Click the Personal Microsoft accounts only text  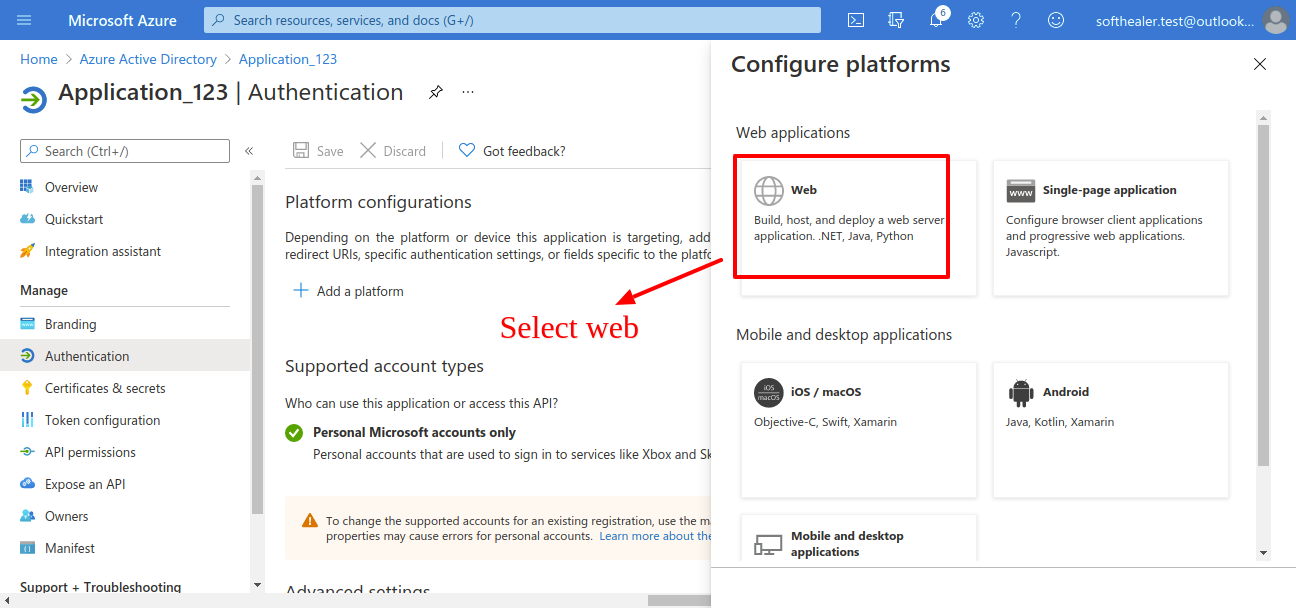414,432
